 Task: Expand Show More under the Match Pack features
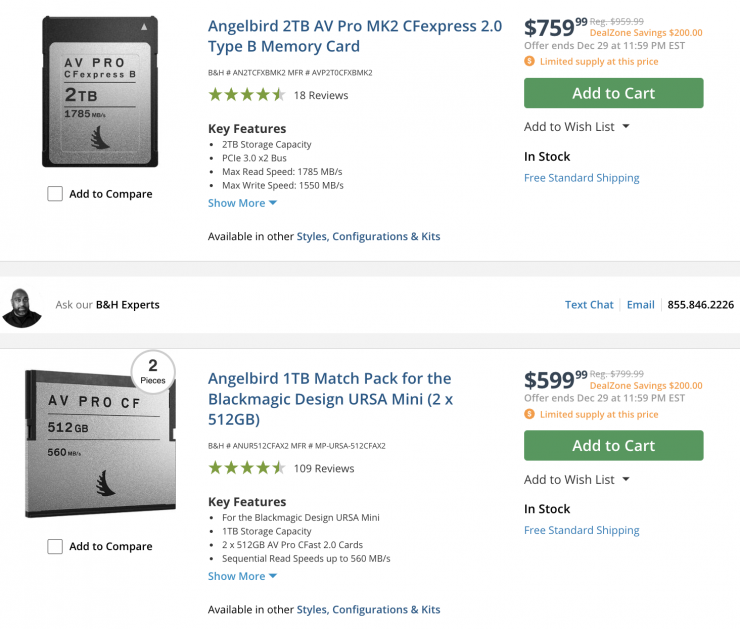(242, 576)
